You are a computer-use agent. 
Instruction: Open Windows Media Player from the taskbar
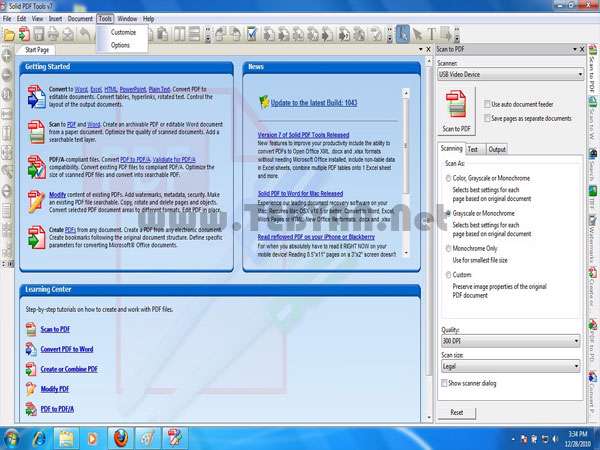coord(93,438)
